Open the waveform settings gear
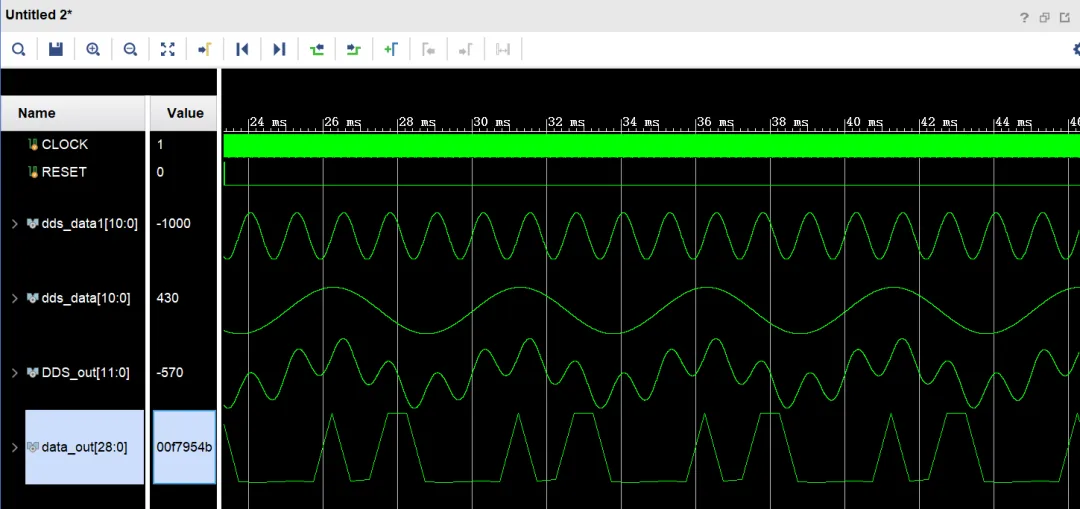 (1075, 49)
